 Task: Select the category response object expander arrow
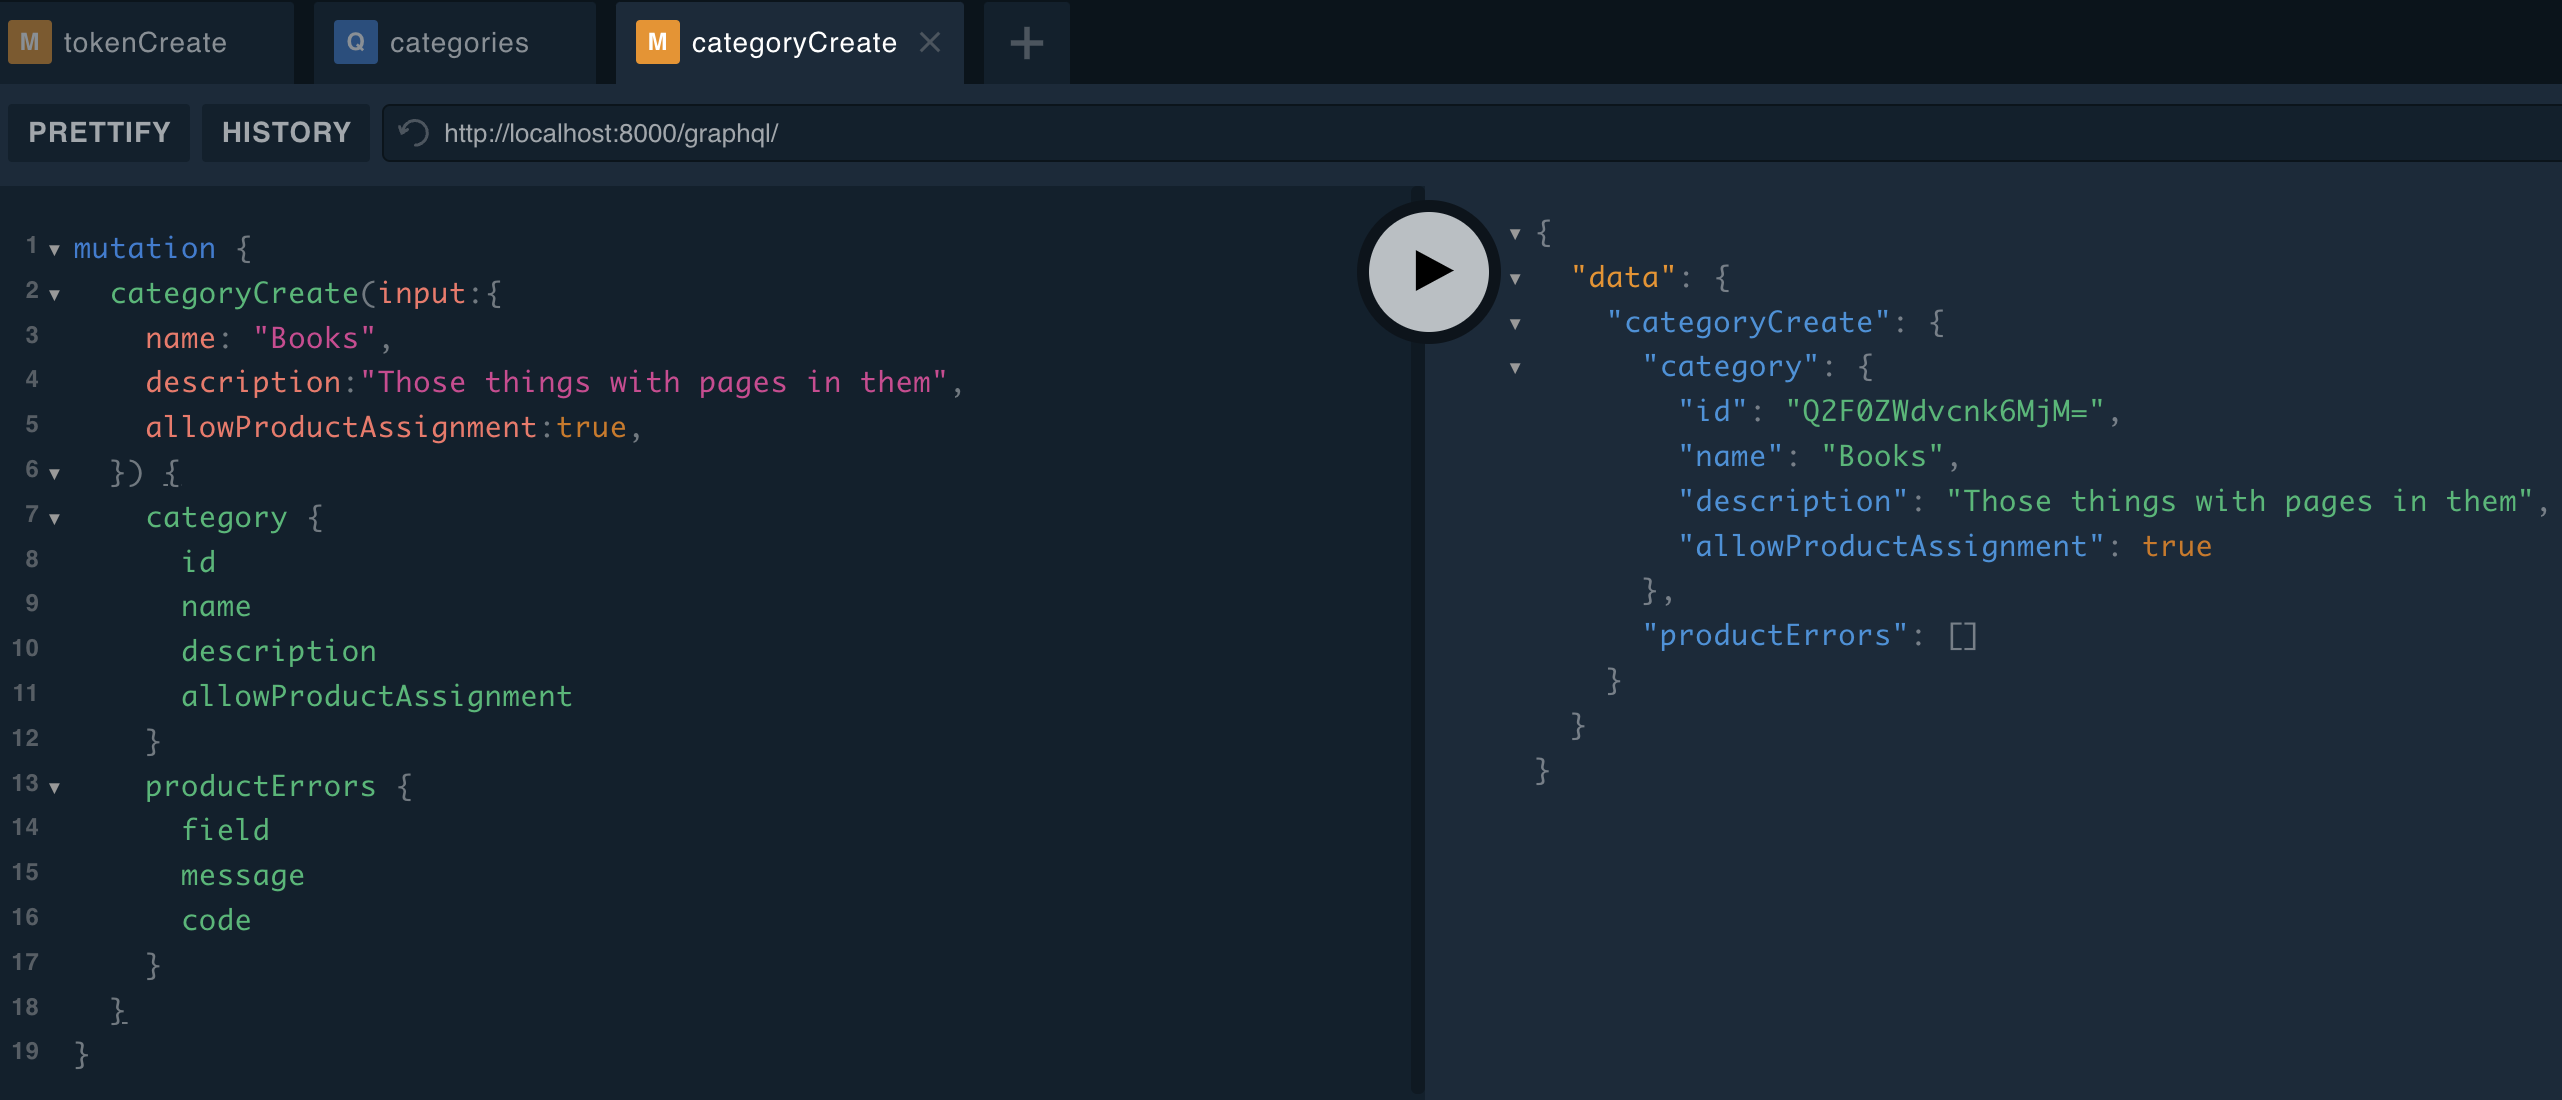pos(1516,368)
